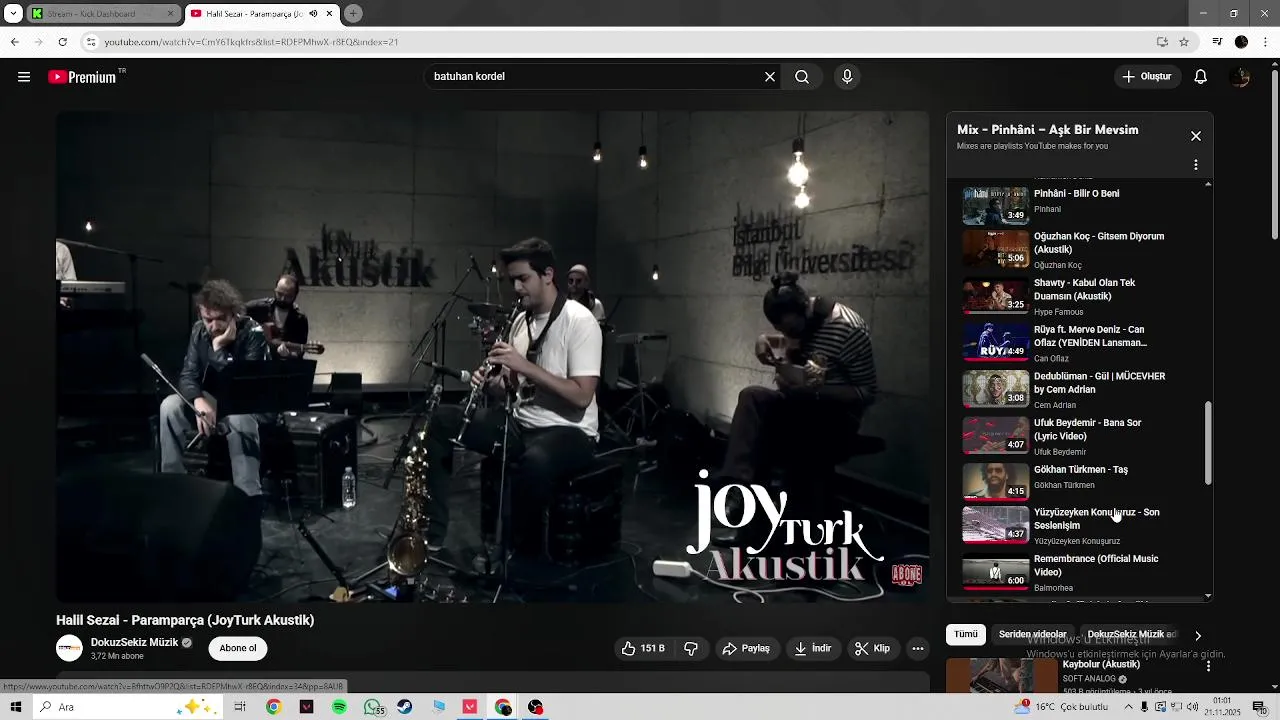Click the video player frame
Image resolution: width=1280 pixels, height=720 pixels.
tap(493, 357)
